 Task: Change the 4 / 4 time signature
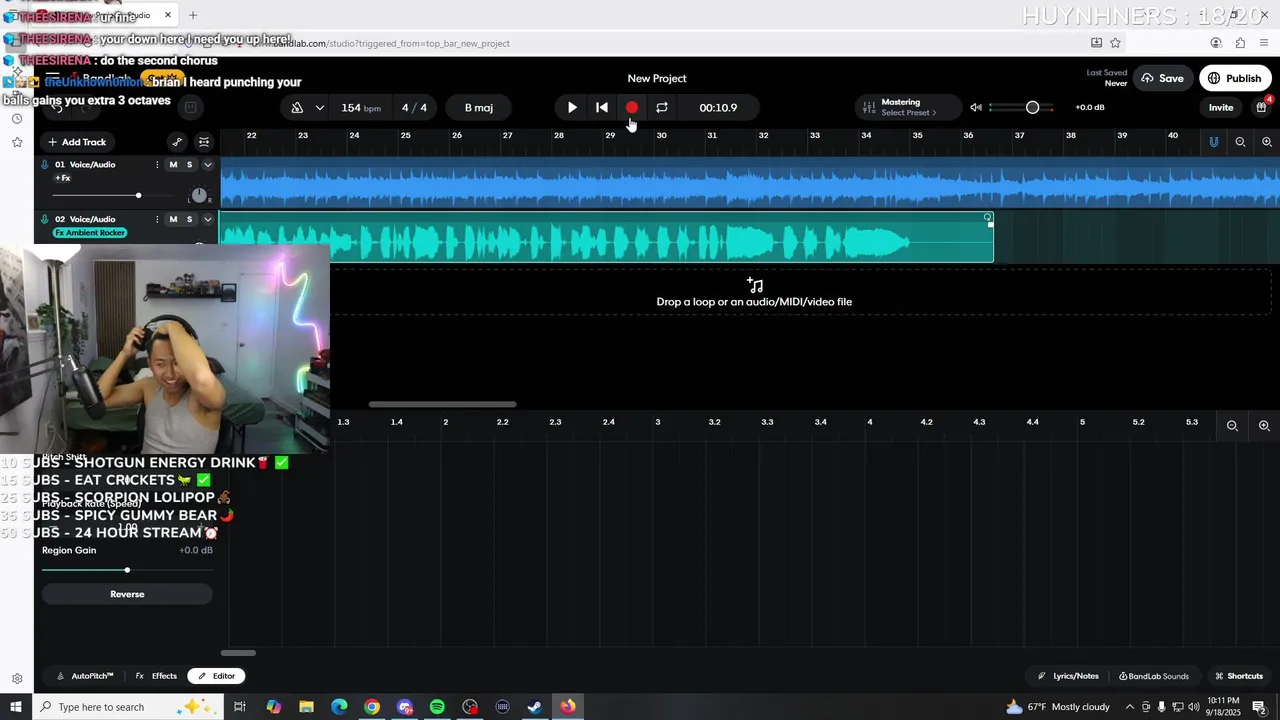click(414, 108)
